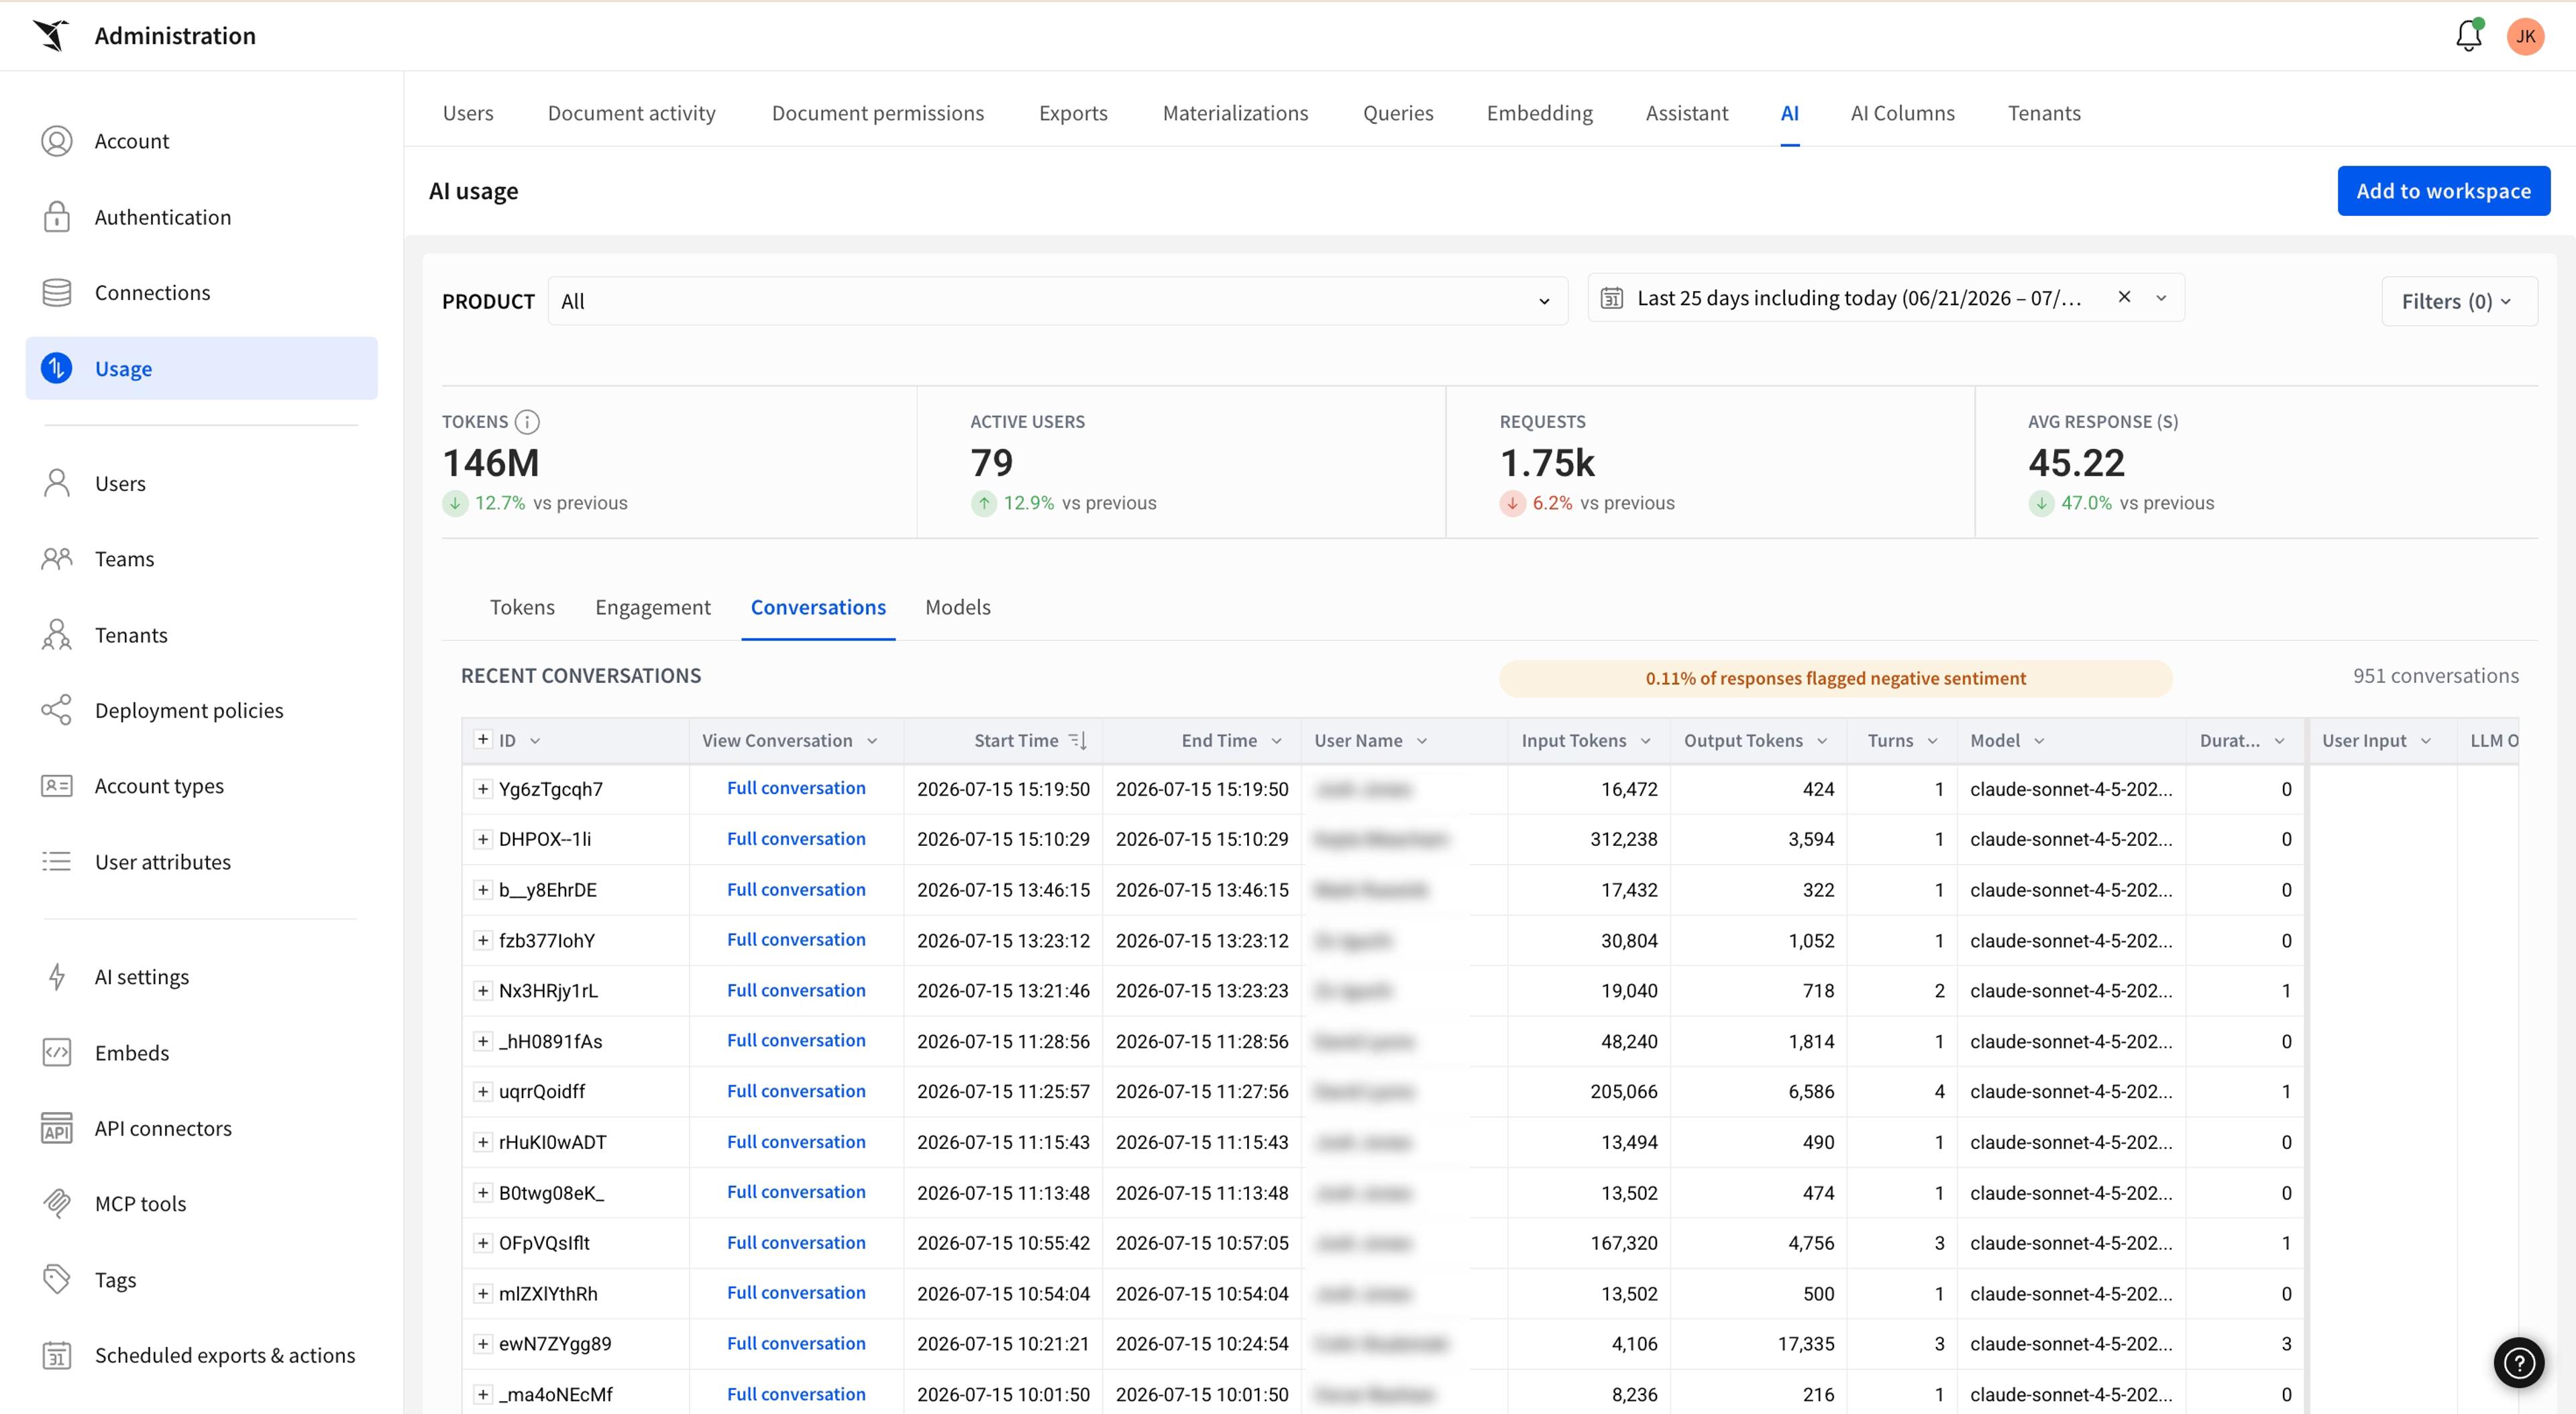Open Full conversation for OFpVQsIflt

click(x=796, y=1242)
